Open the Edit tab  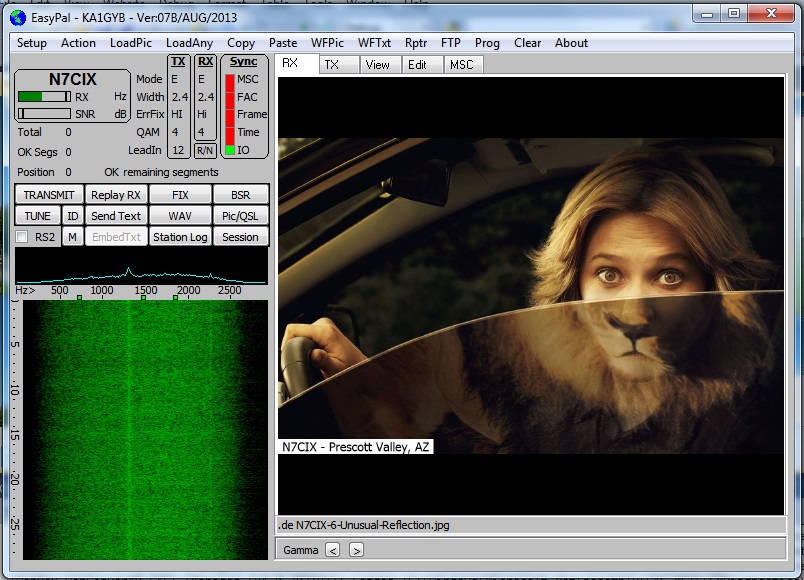[417, 65]
